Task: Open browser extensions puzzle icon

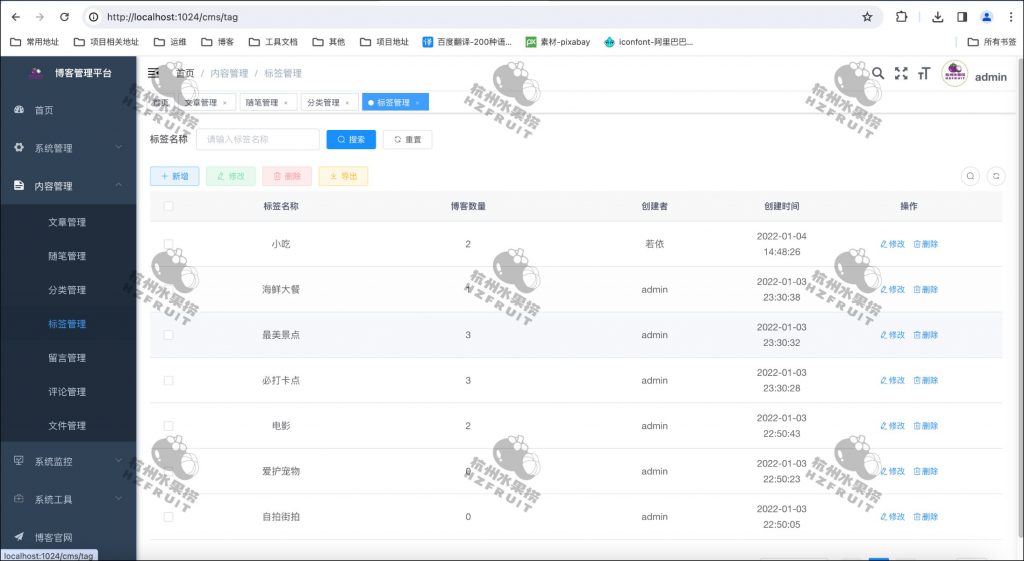Action: click(x=901, y=17)
